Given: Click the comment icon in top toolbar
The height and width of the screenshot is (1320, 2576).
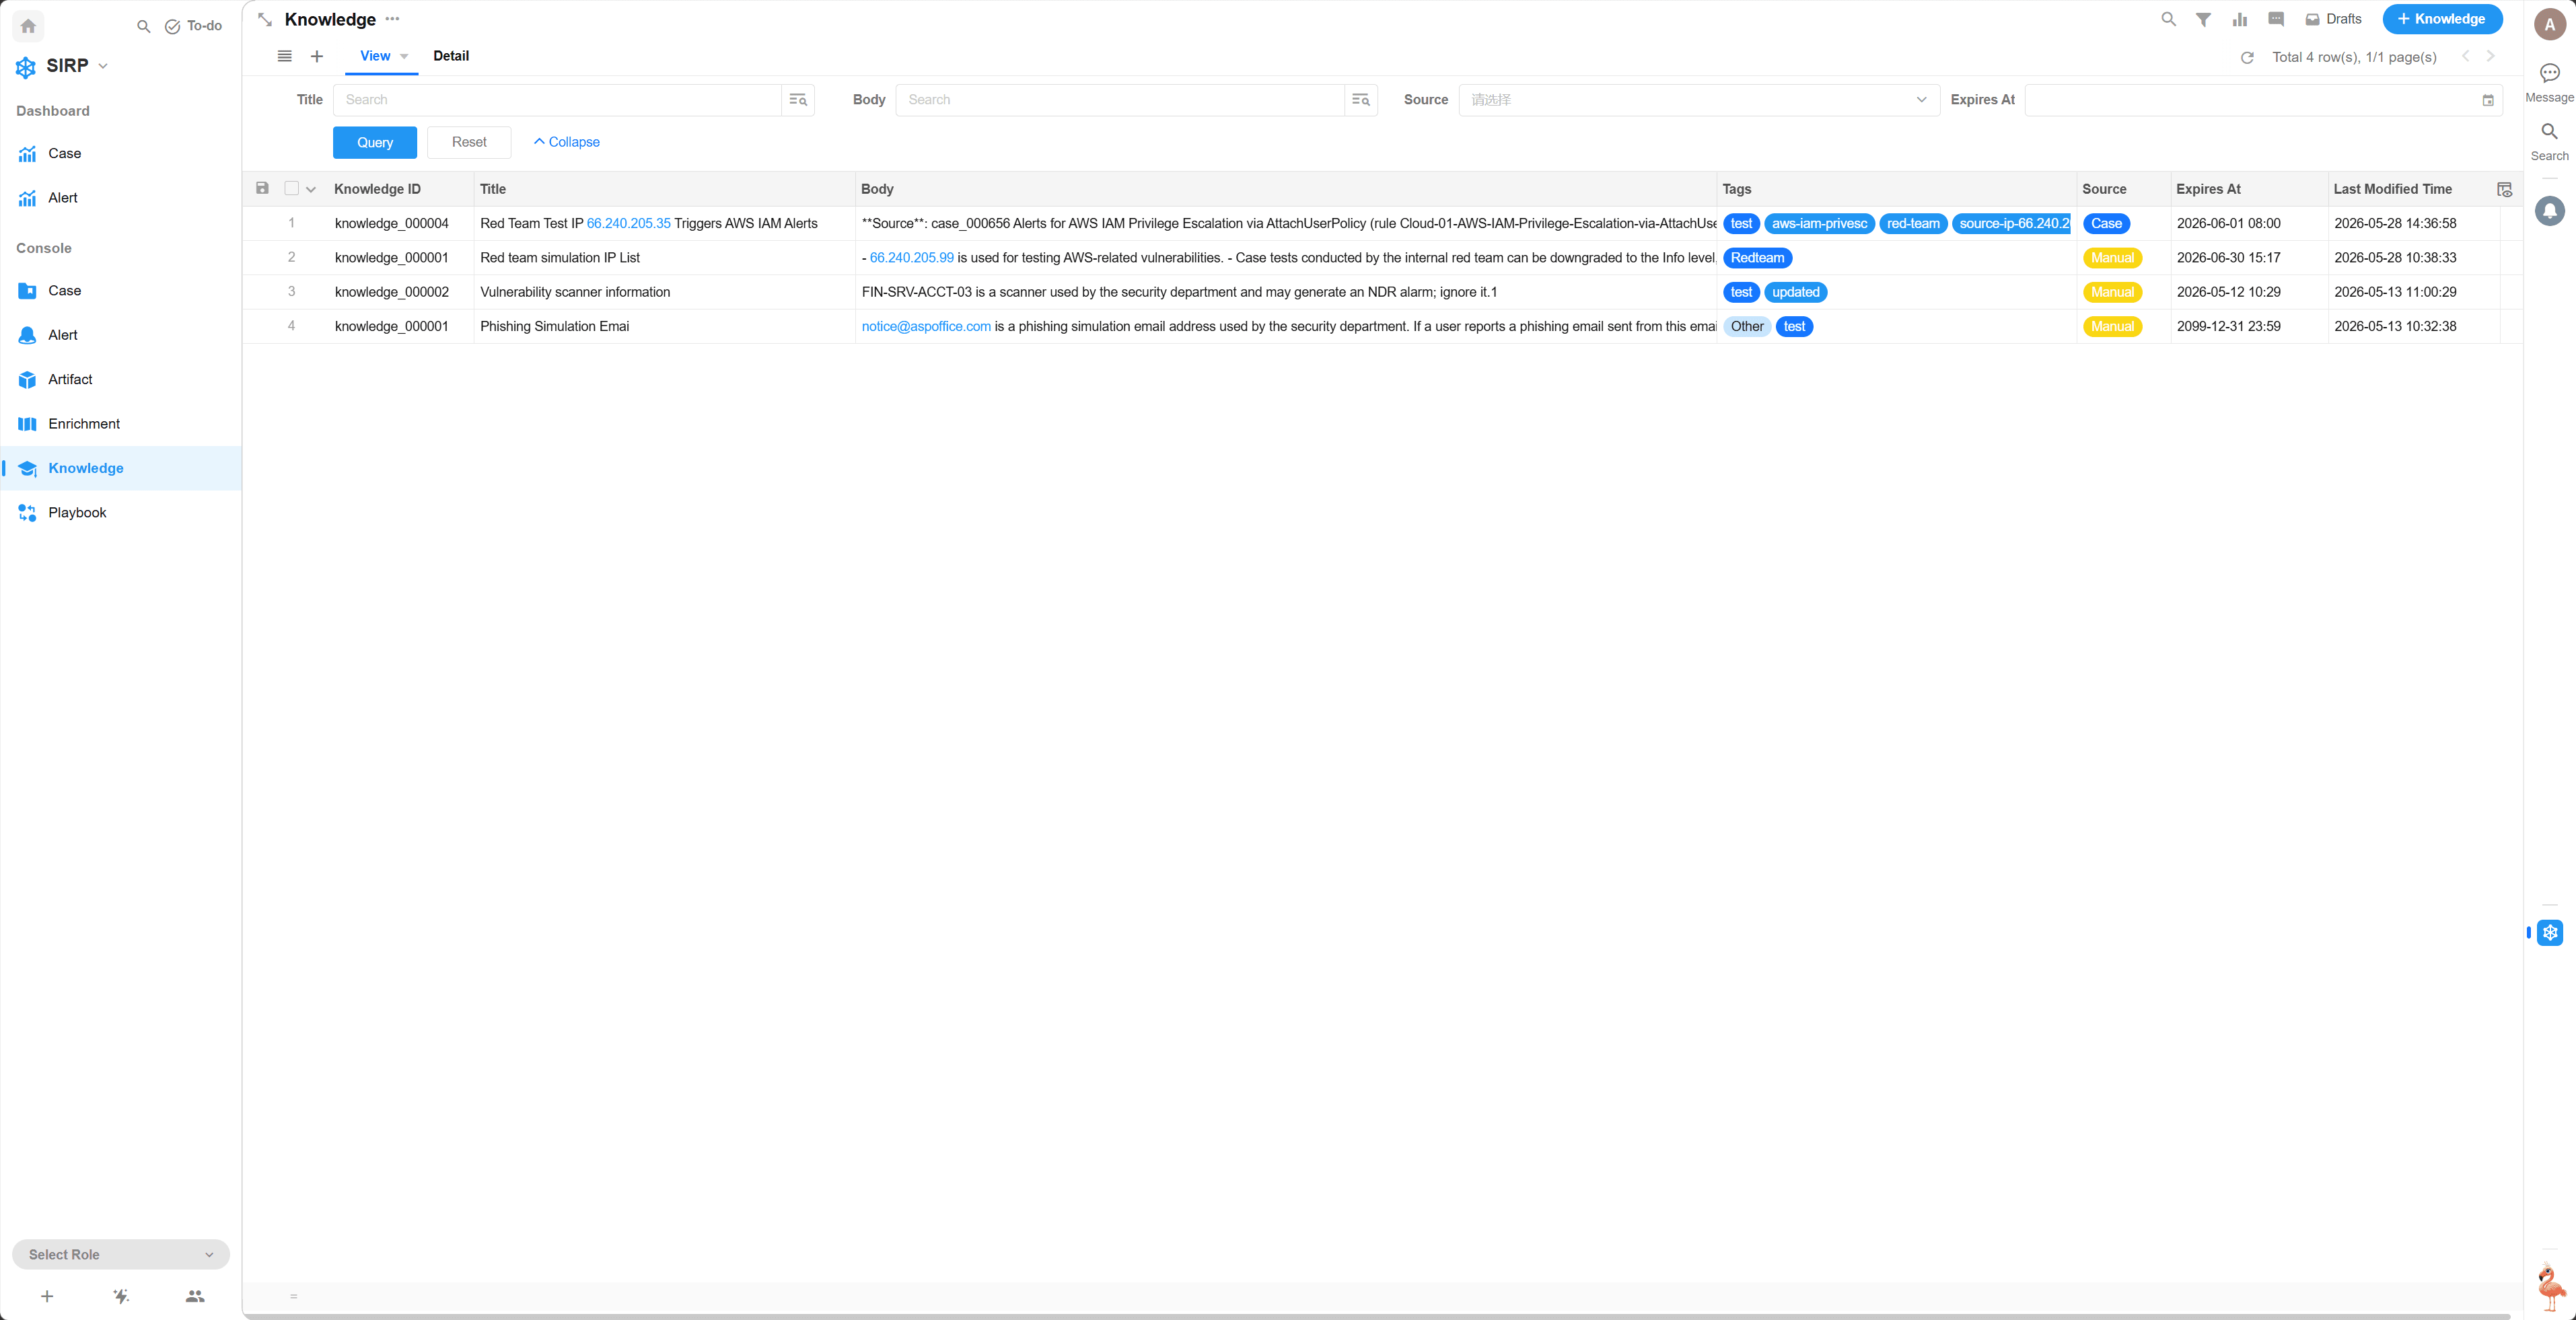Looking at the screenshot, I should point(2276,19).
